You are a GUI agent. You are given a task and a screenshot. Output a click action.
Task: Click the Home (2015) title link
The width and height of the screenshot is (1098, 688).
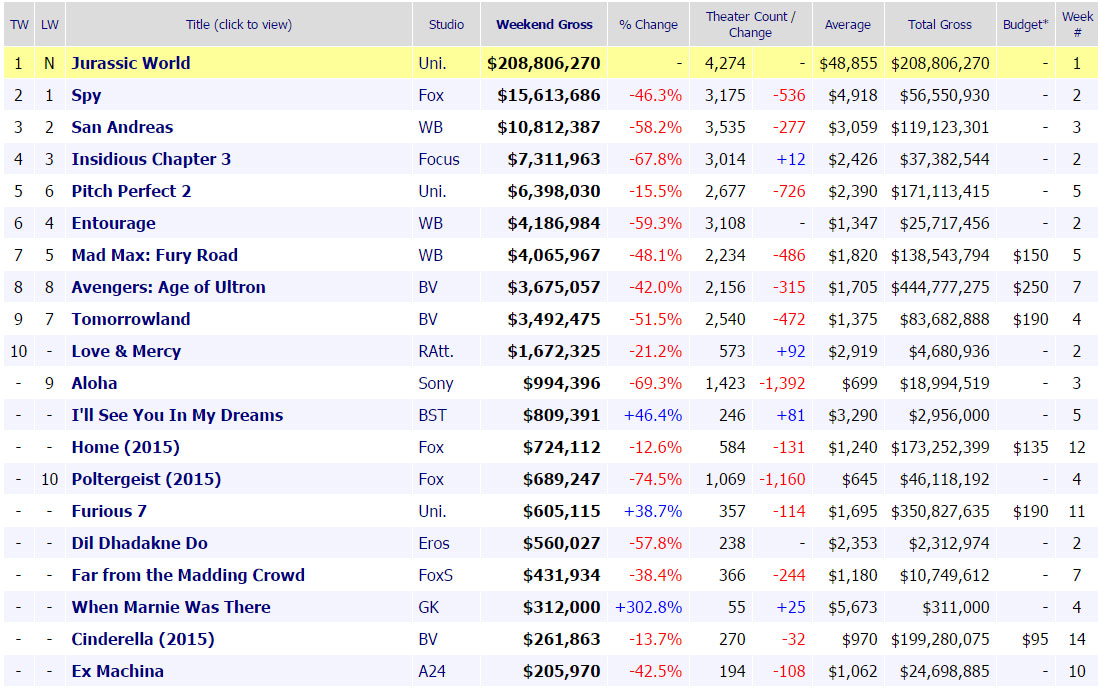[x=125, y=447]
